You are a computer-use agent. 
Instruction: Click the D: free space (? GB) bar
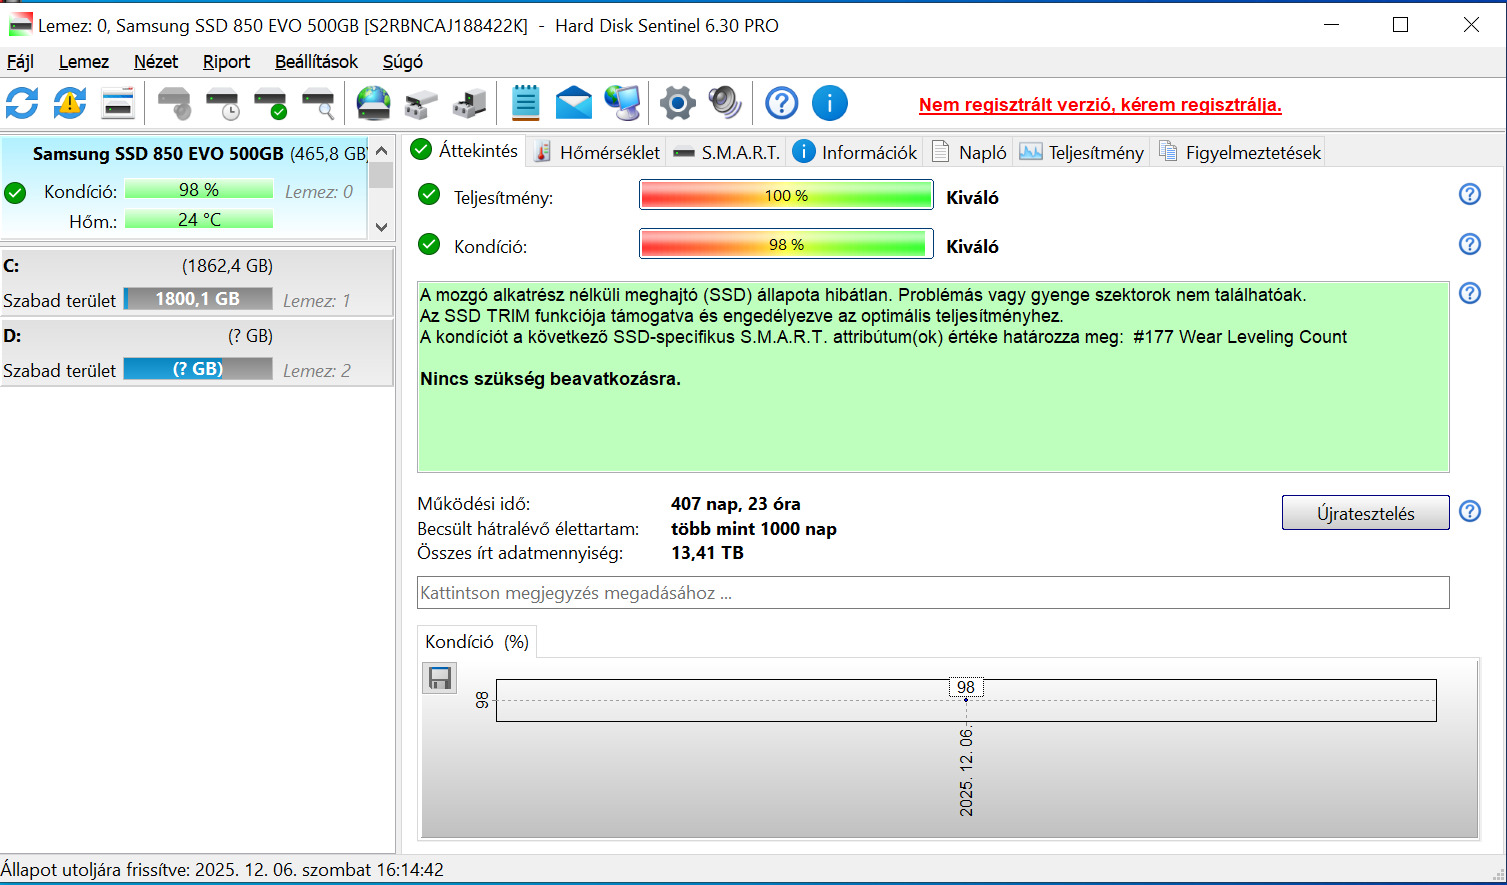198,369
